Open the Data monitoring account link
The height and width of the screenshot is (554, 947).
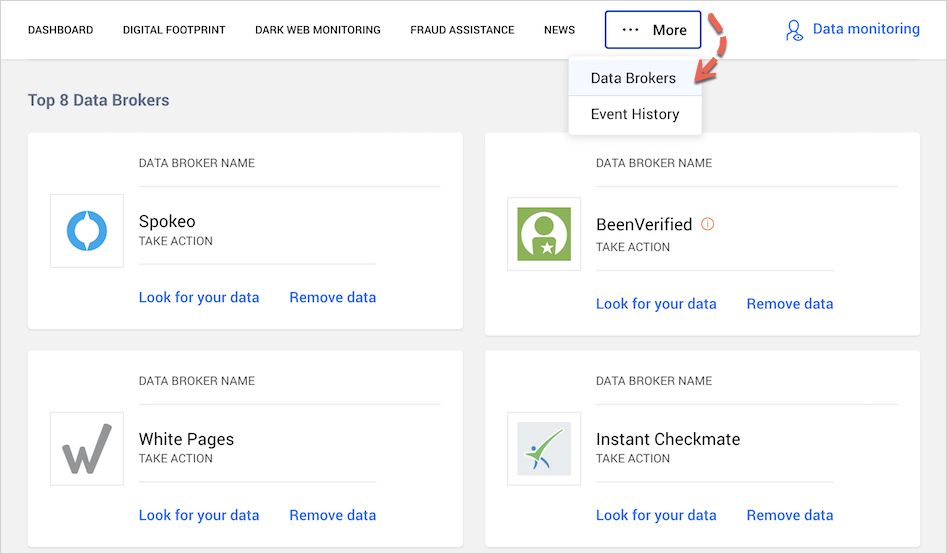tap(866, 29)
